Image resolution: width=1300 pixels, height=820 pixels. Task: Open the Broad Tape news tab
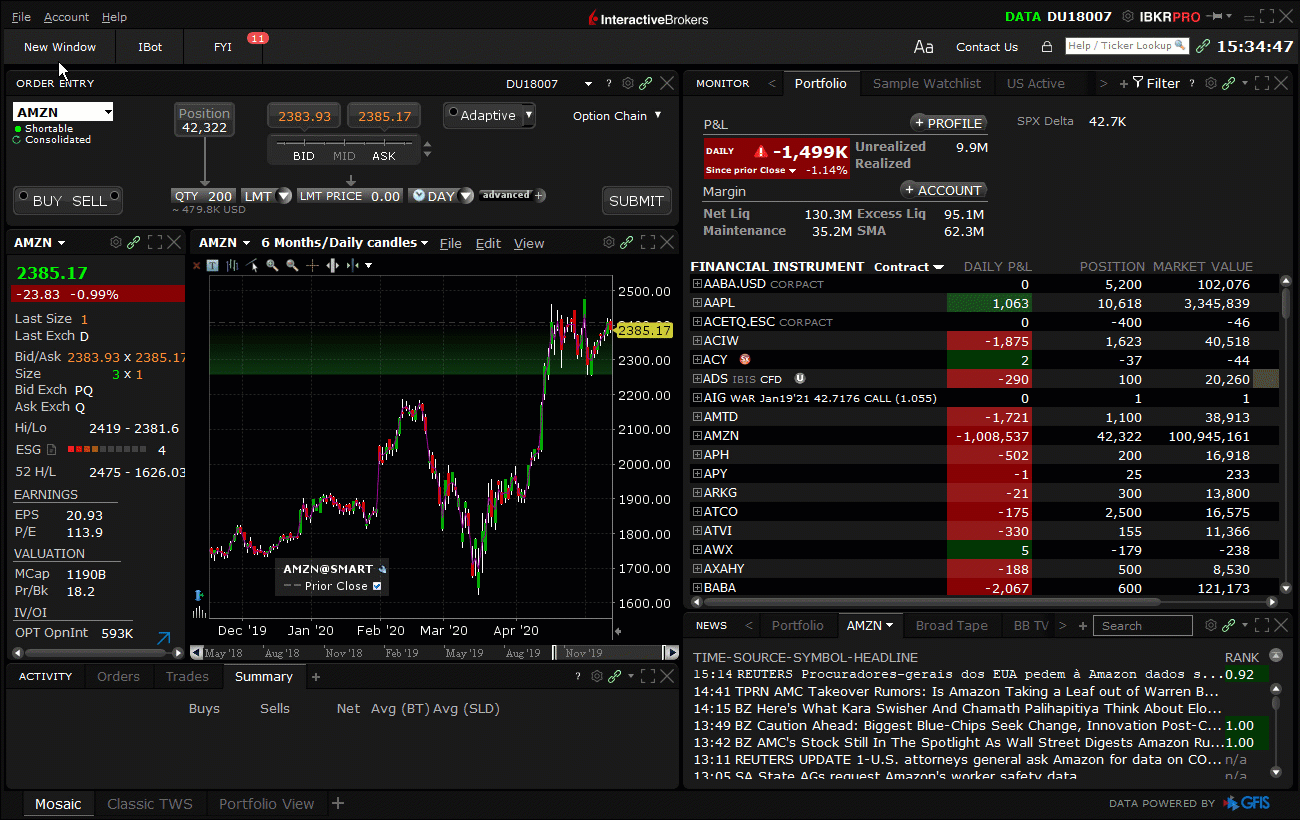(951, 625)
